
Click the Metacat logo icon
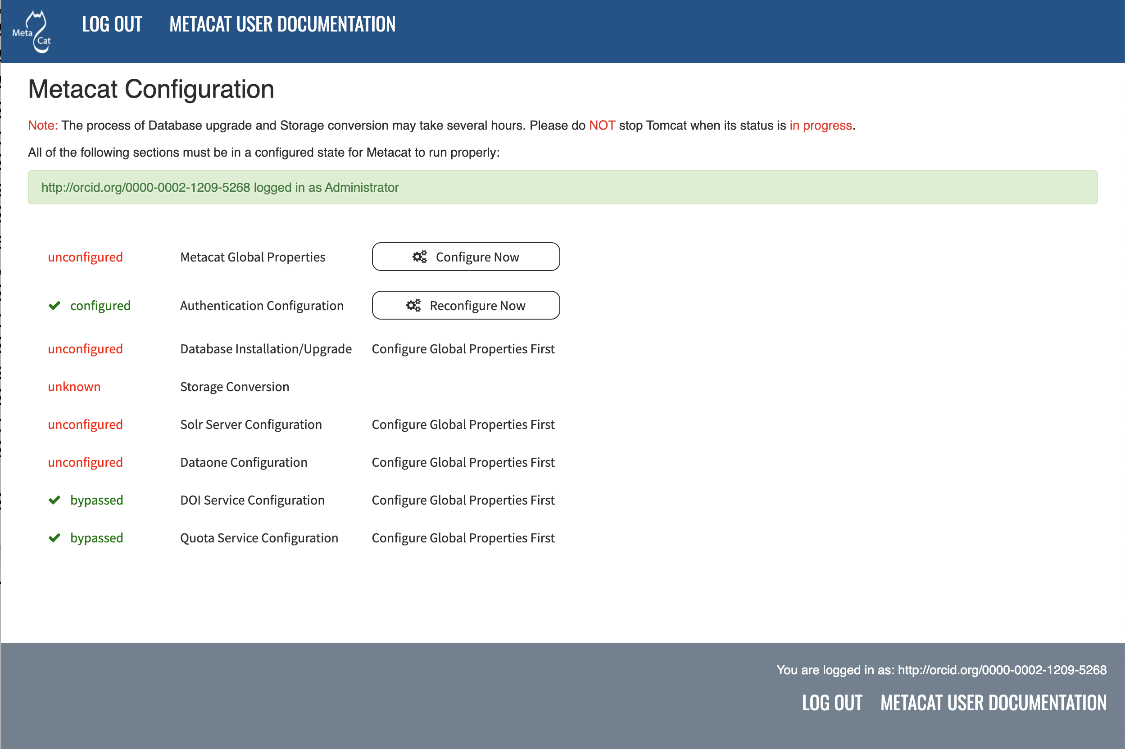pos(32,30)
